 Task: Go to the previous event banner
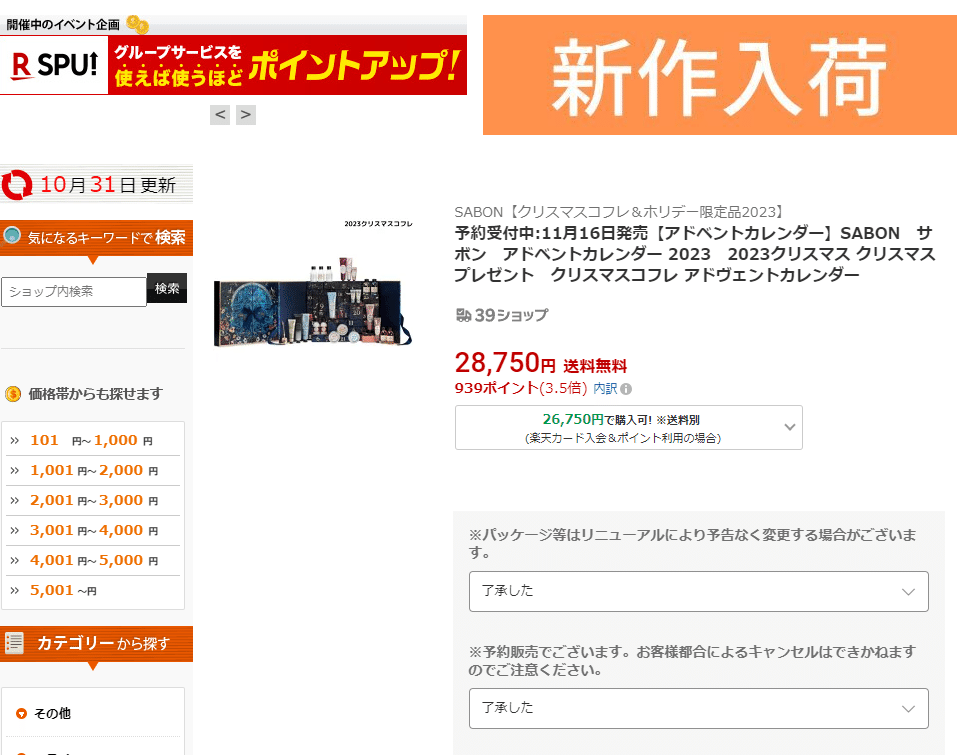(220, 115)
